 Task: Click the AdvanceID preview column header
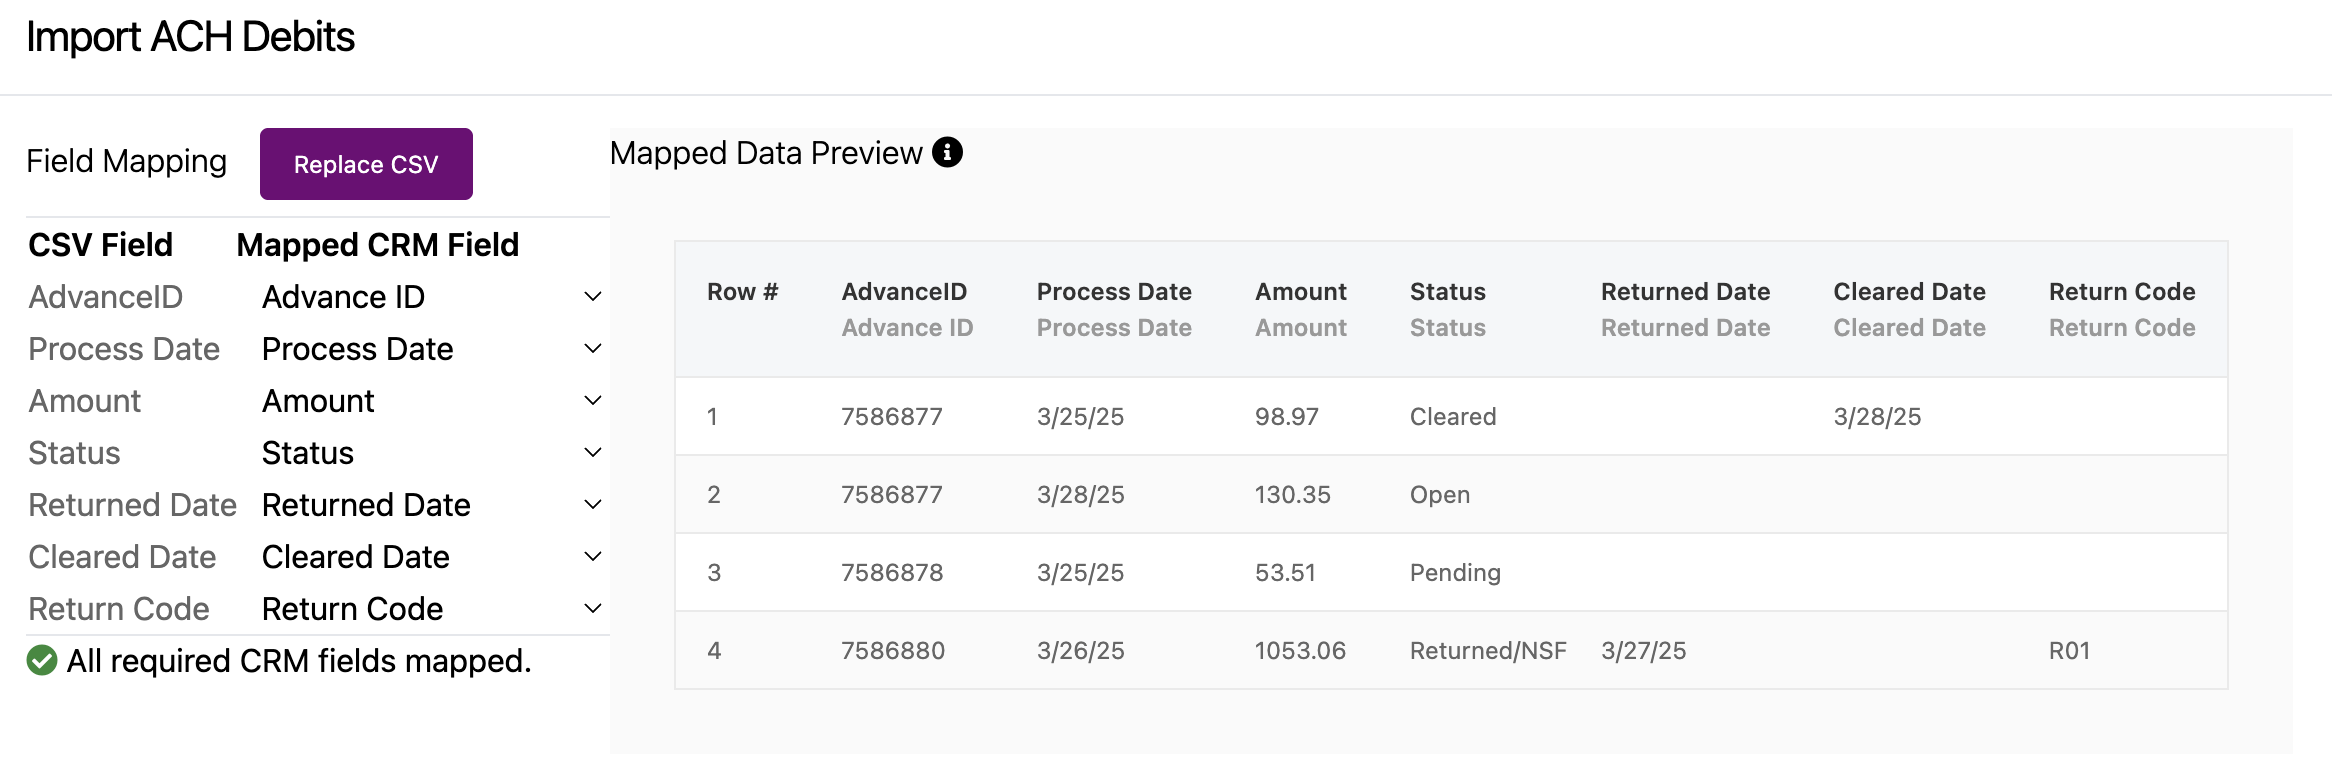904,292
